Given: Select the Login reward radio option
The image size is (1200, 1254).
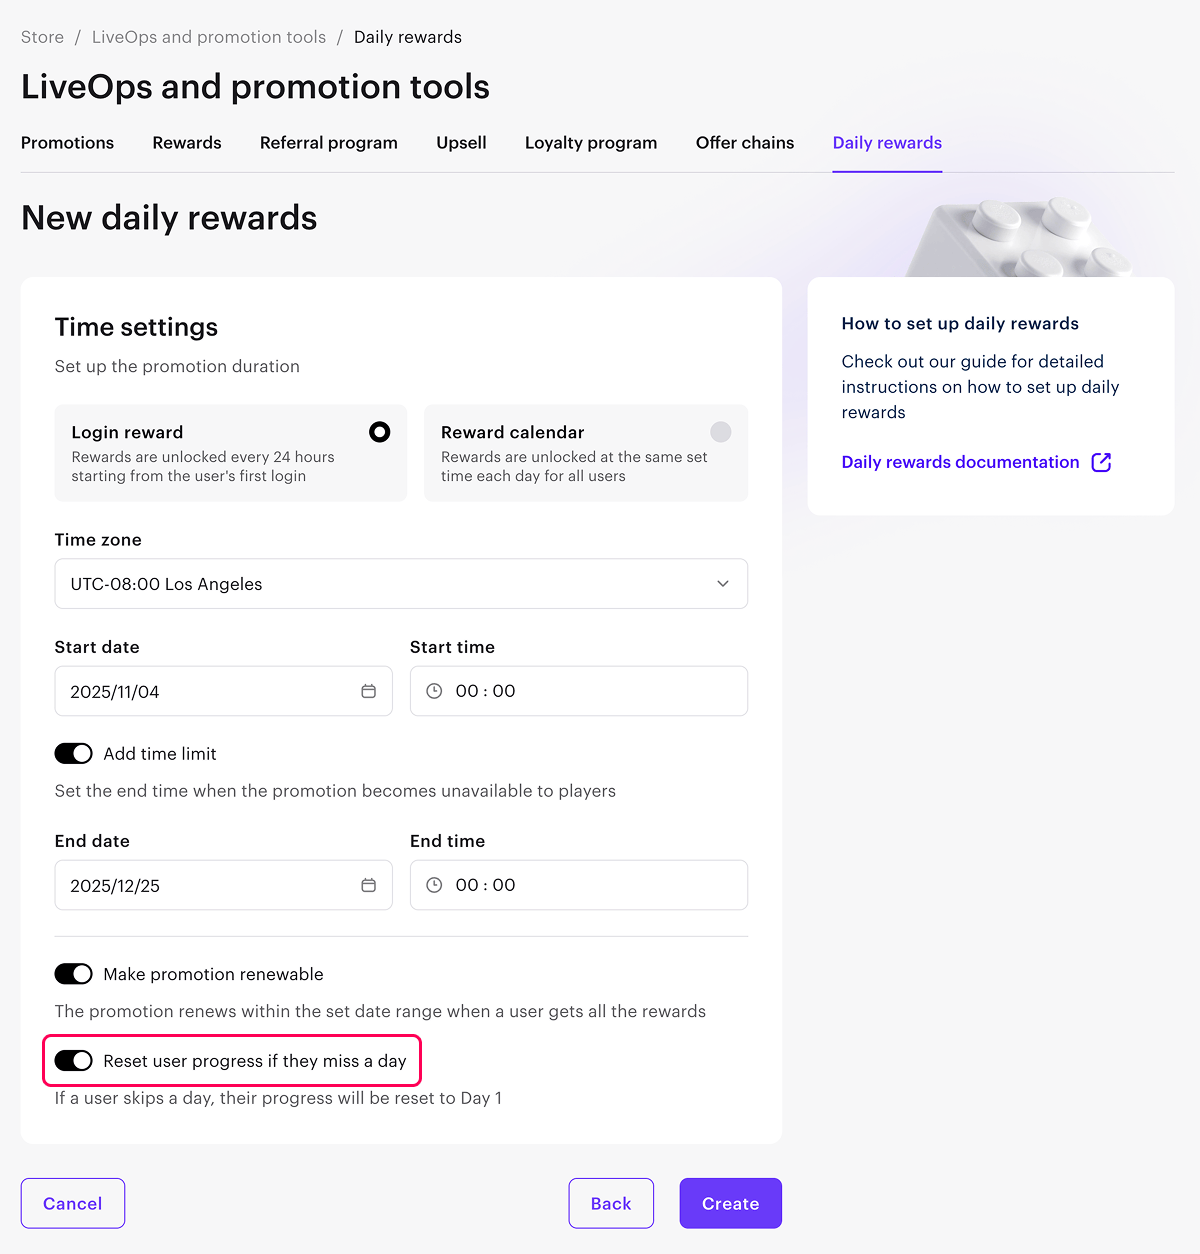Looking at the screenshot, I should pyautogui.click(x=379, y=432).
